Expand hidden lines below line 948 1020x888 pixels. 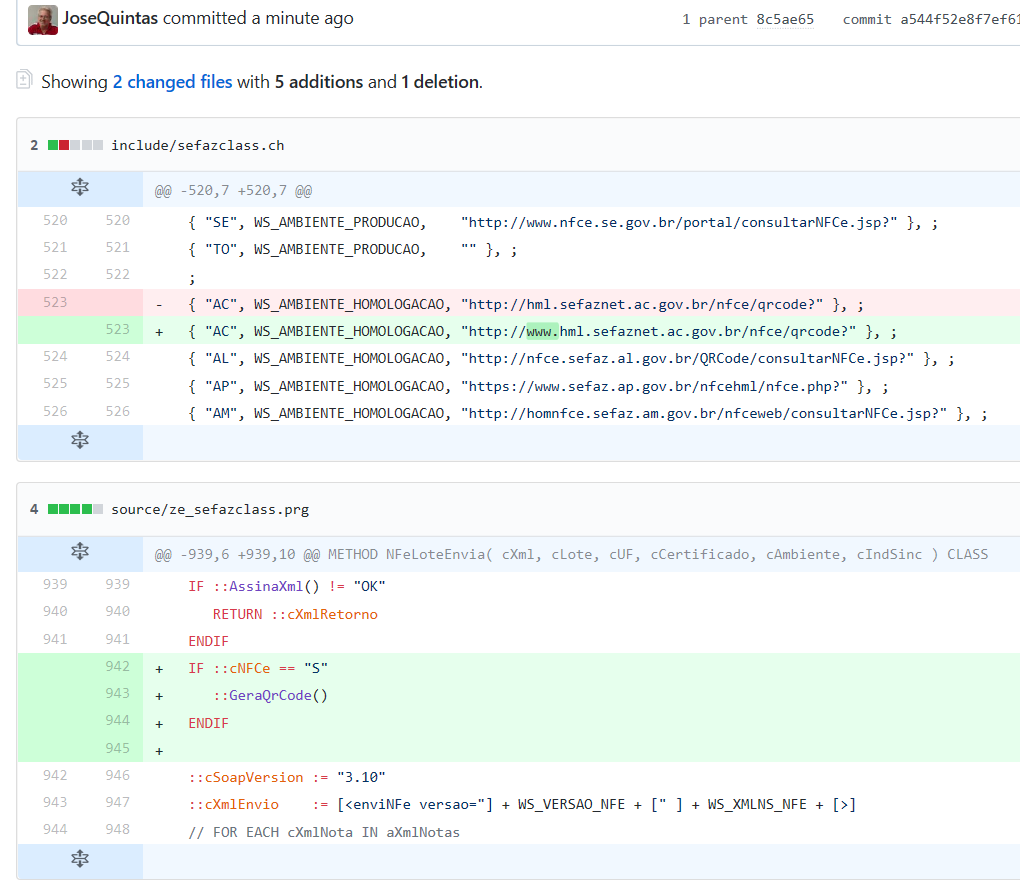(80, 859)
